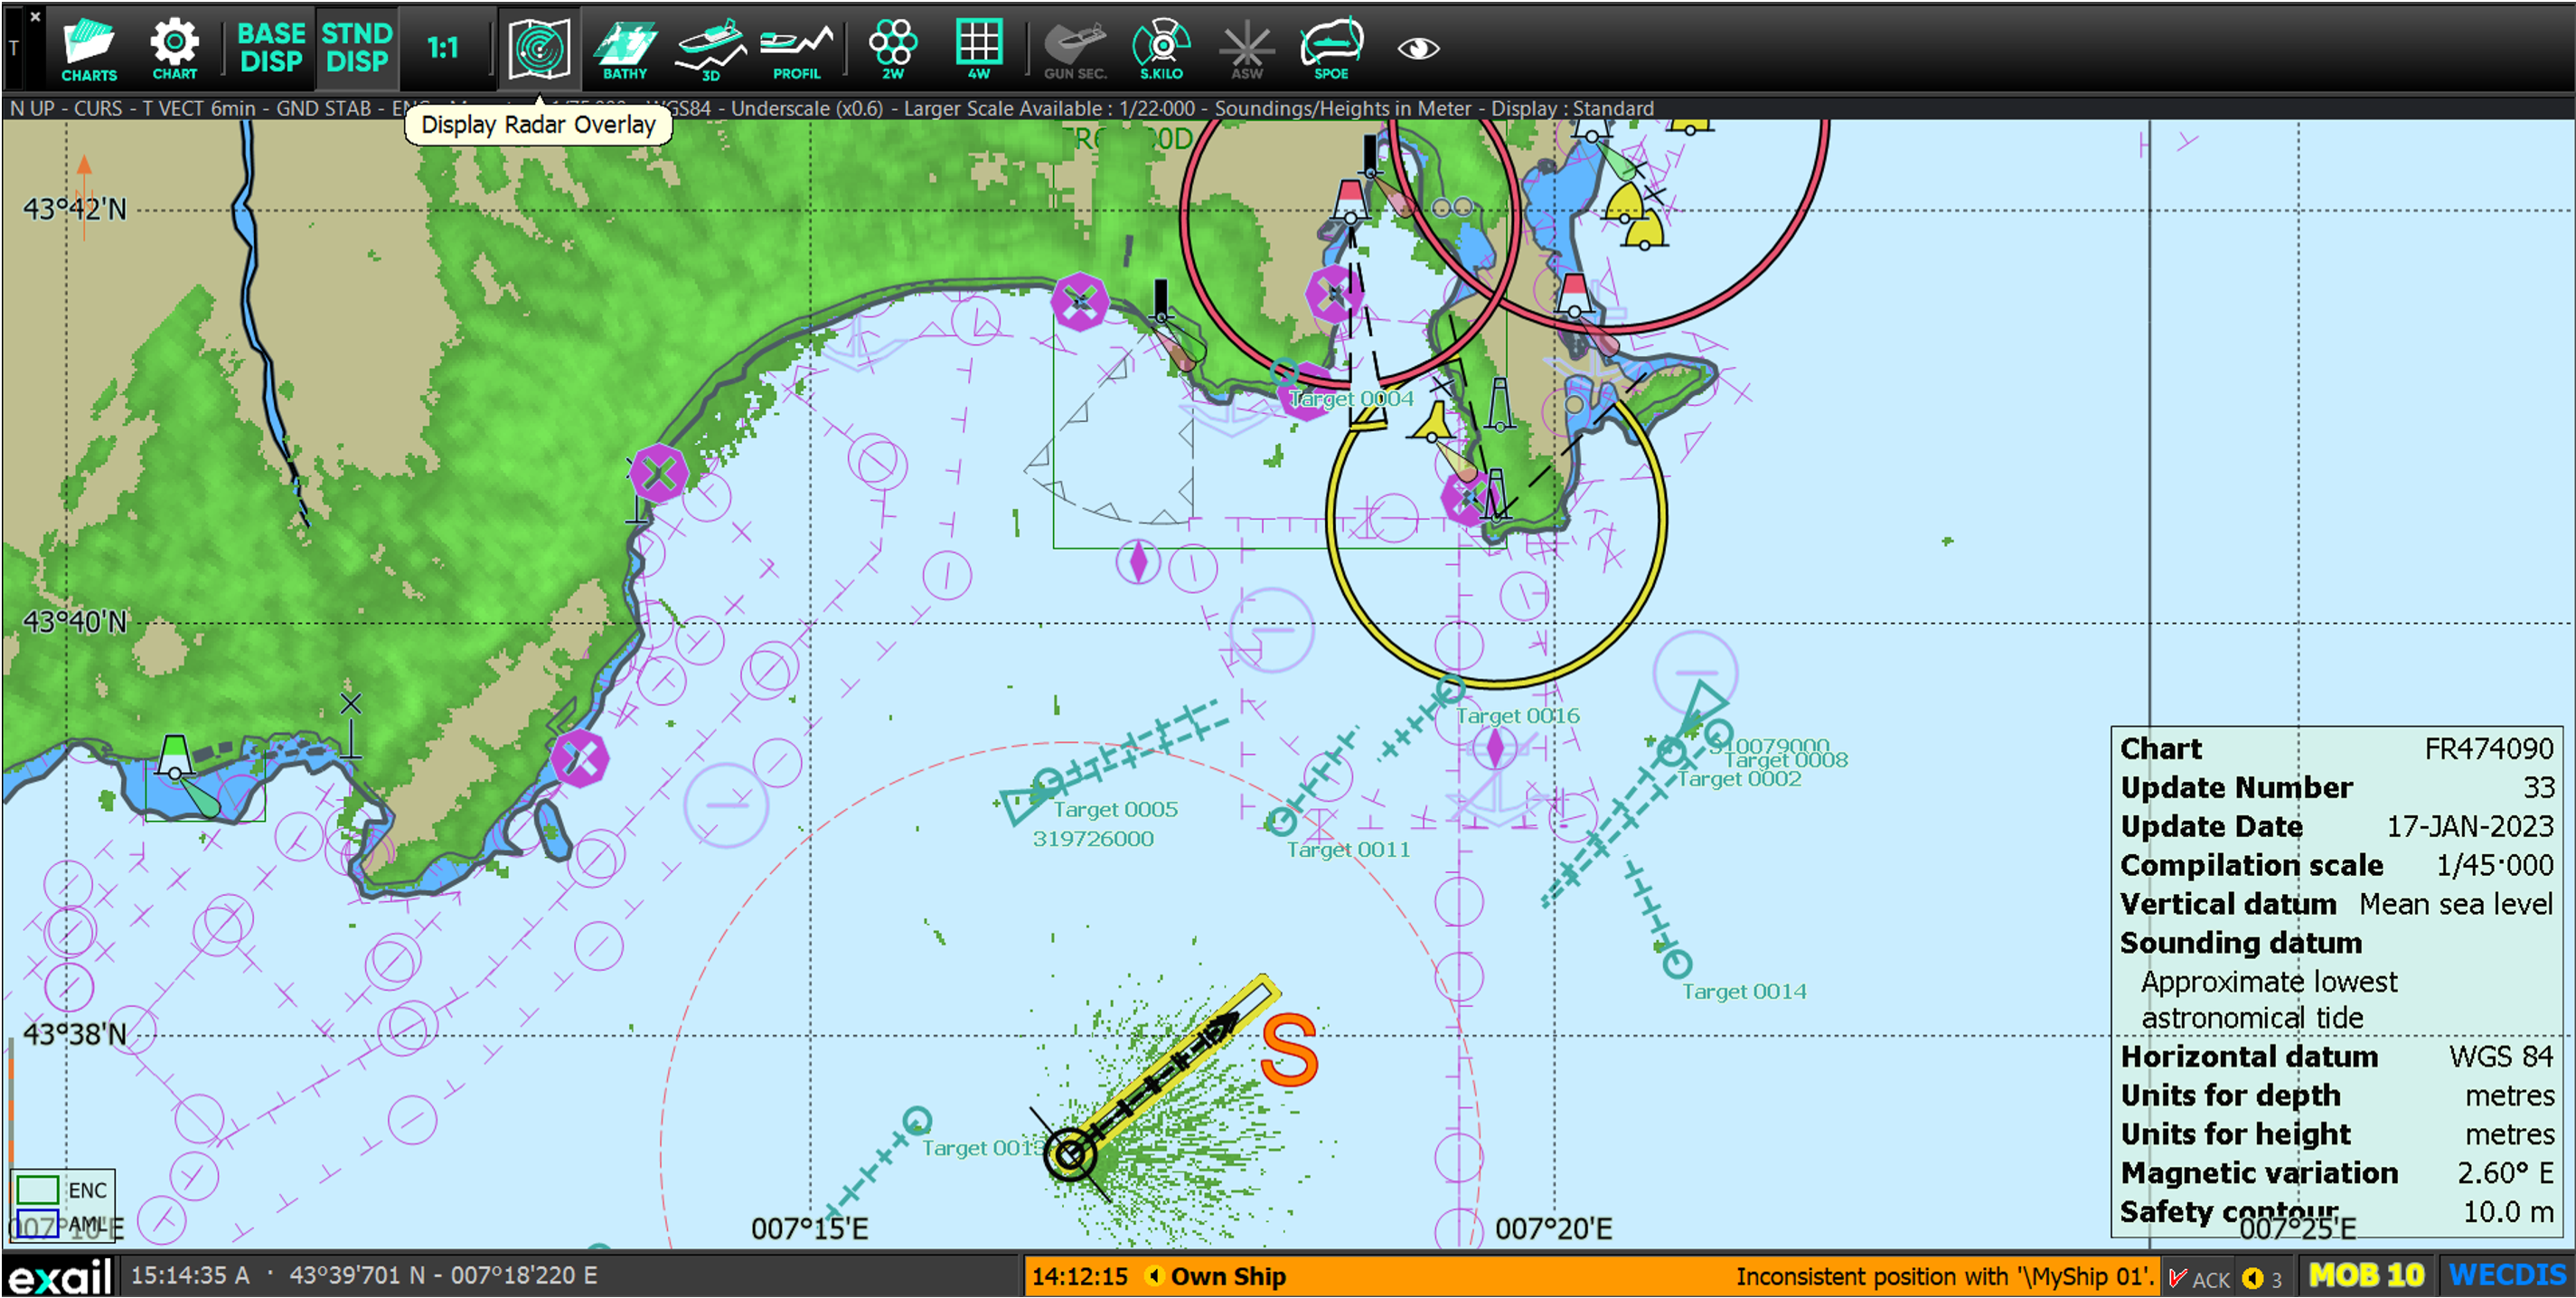Click the Update Date 17-JAN-2023 row
This screenshot has width=2576, height=1298.
point(2337,826)
